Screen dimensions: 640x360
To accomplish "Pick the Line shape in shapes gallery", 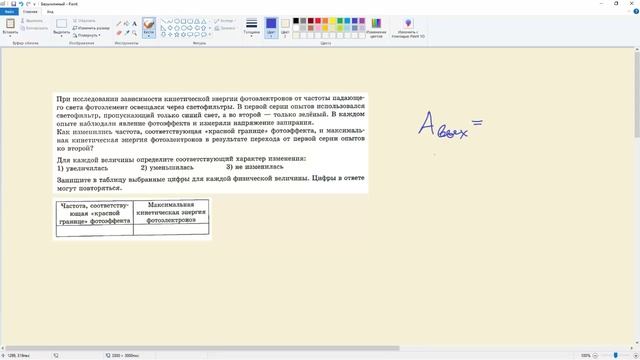I will (163, 21).
